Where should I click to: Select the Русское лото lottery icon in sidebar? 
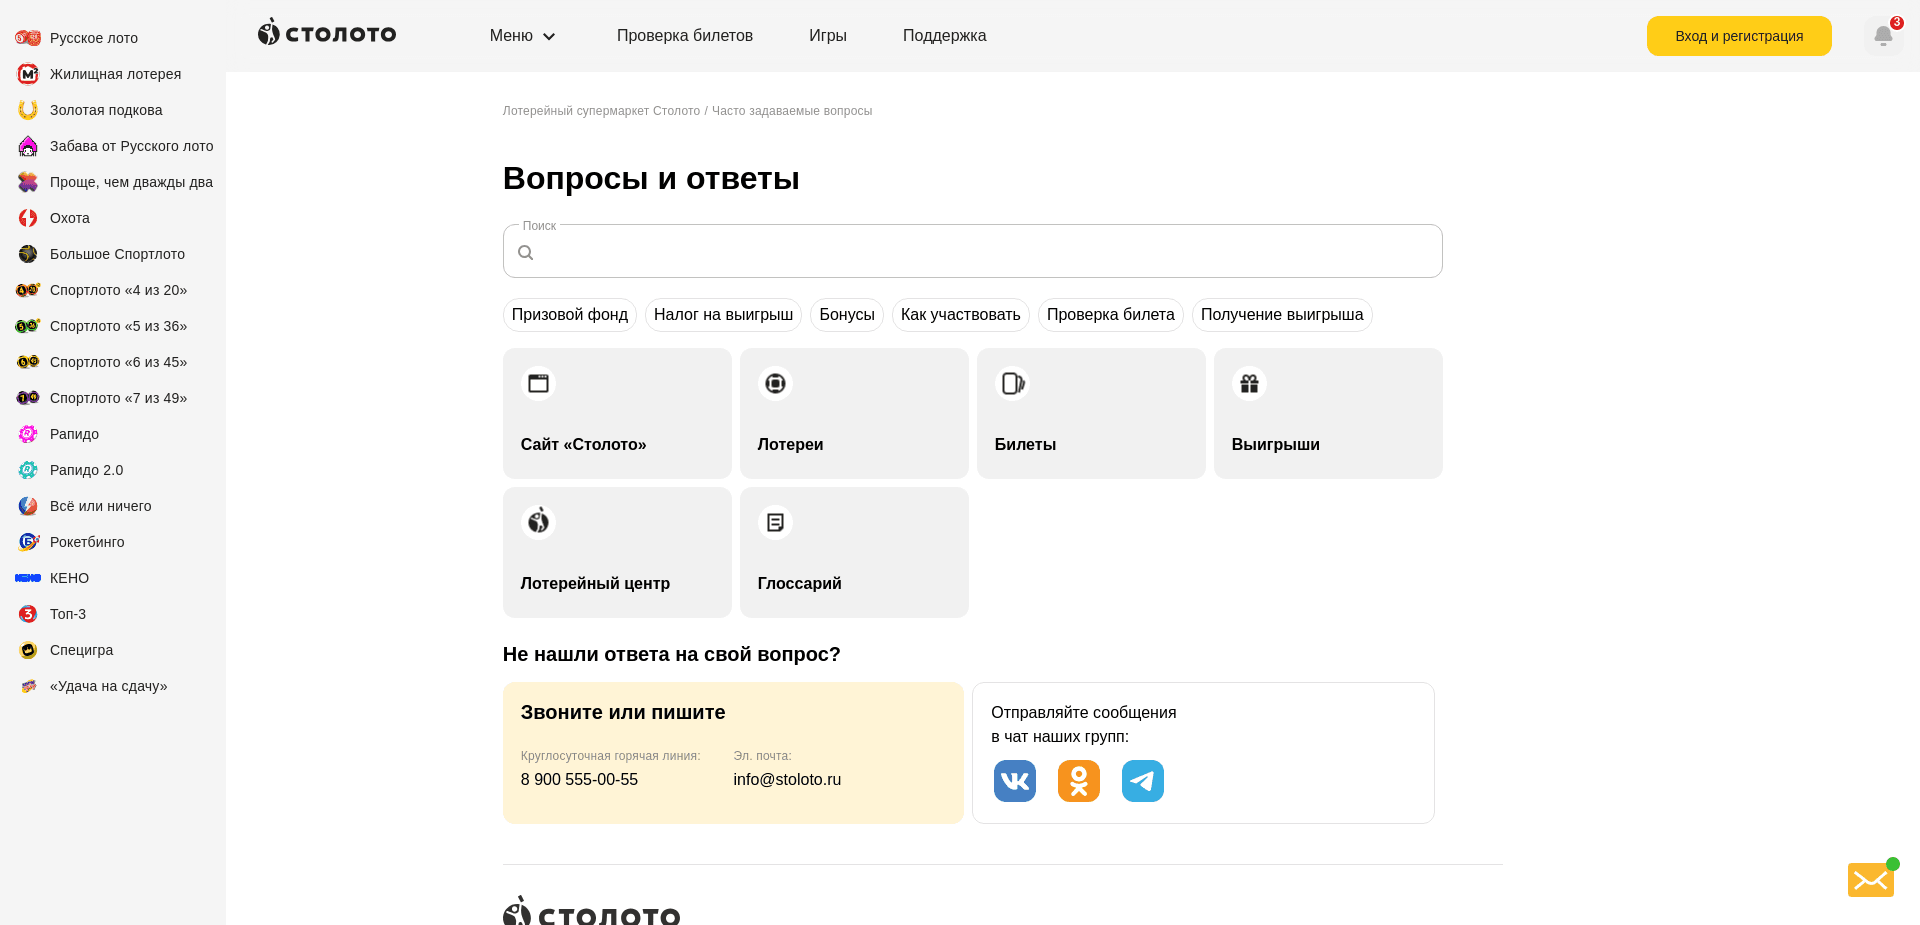27,37
